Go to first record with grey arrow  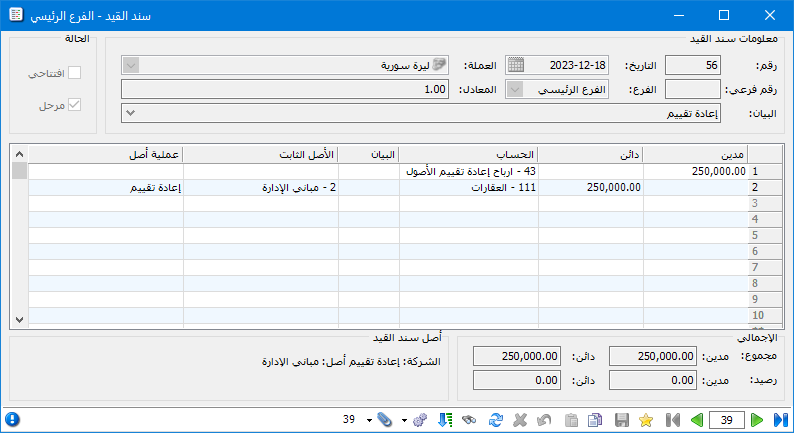673,420
